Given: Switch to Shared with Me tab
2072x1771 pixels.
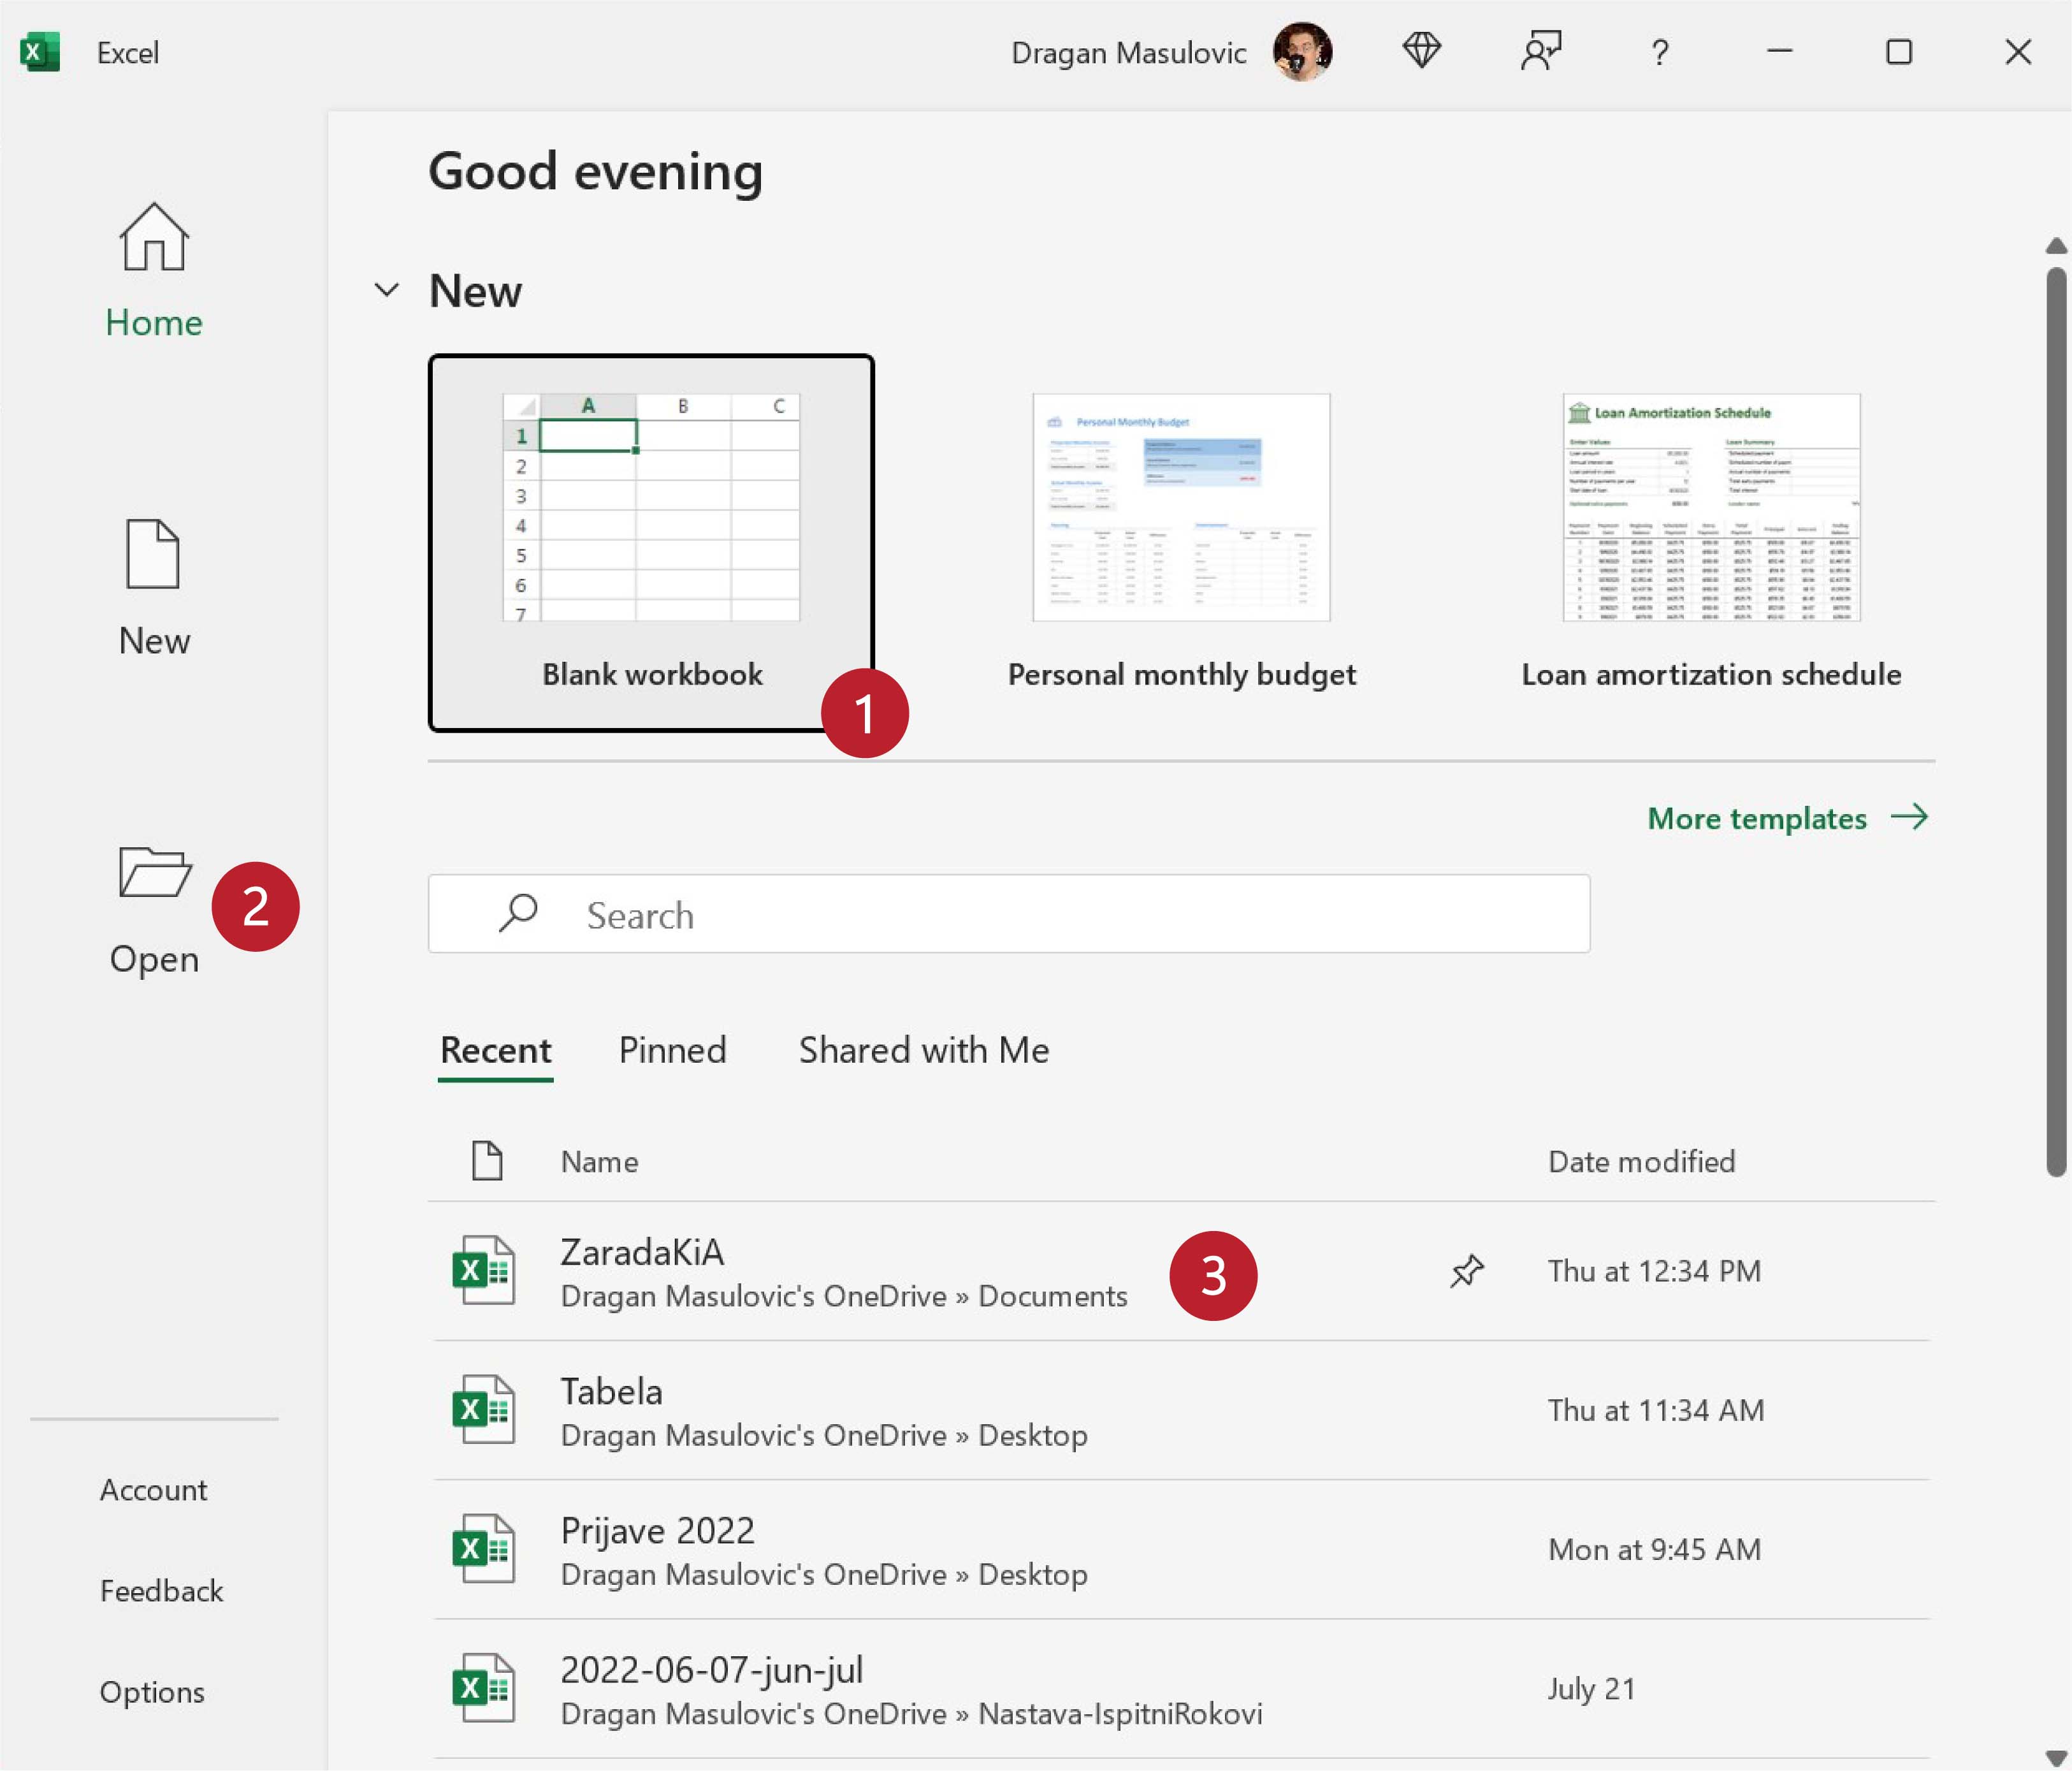Looking at the screenshot, I should (x=923, y=1050).
